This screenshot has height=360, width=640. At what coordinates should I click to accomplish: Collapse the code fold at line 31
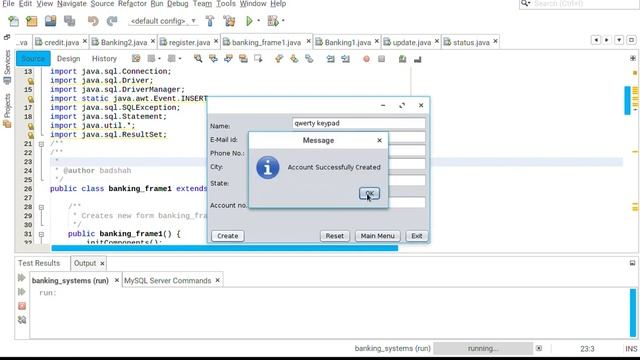[41, 234]
